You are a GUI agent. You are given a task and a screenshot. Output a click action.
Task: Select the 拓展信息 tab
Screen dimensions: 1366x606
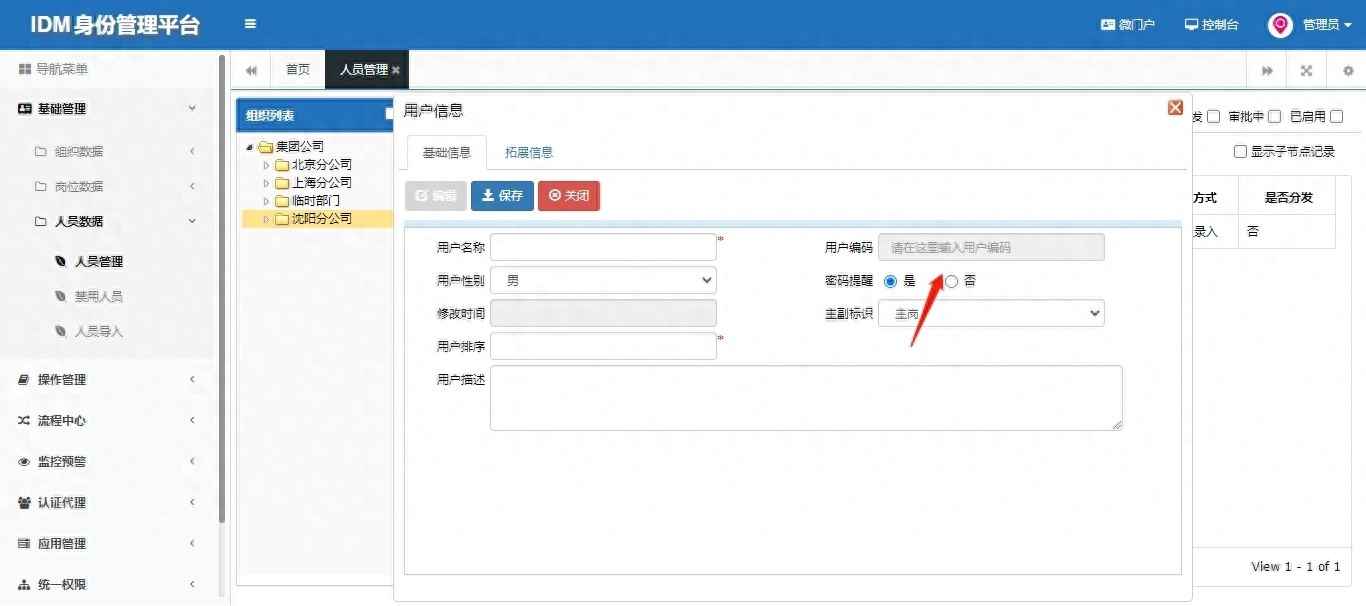[x=529, y=152]
